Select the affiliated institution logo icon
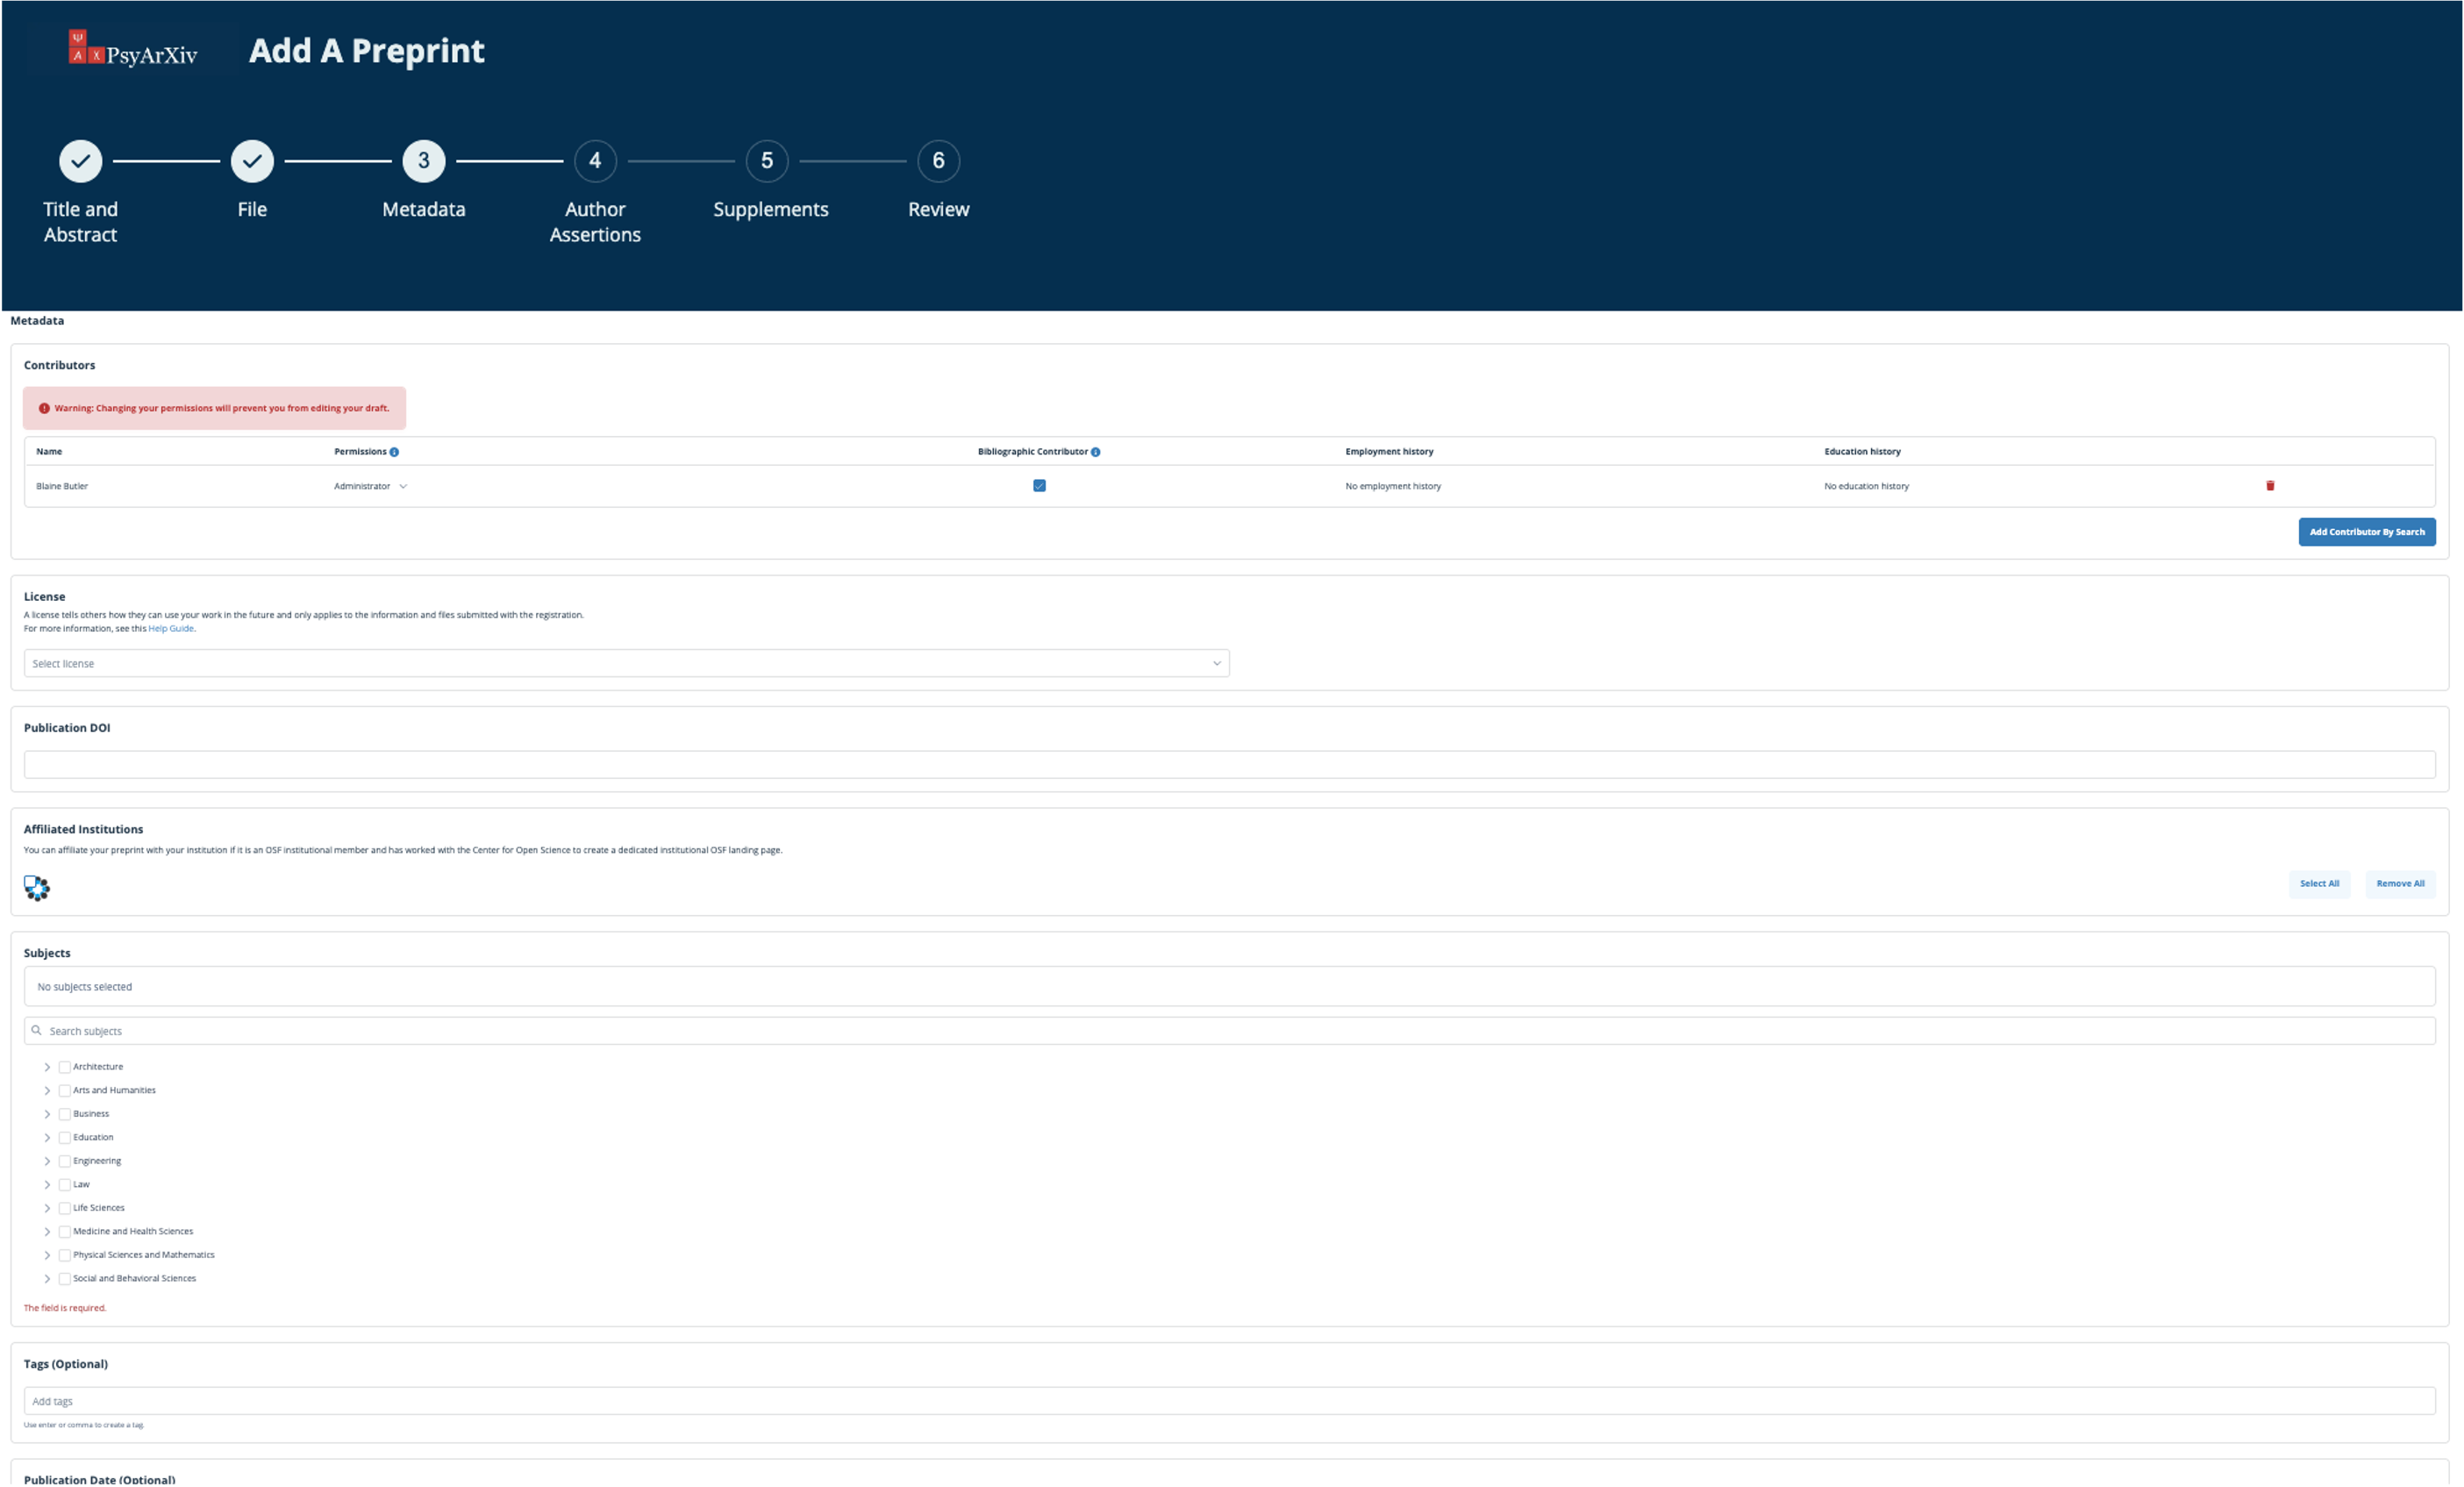The width and height of the screenshot is (2464, 1487). pos(37,888)
